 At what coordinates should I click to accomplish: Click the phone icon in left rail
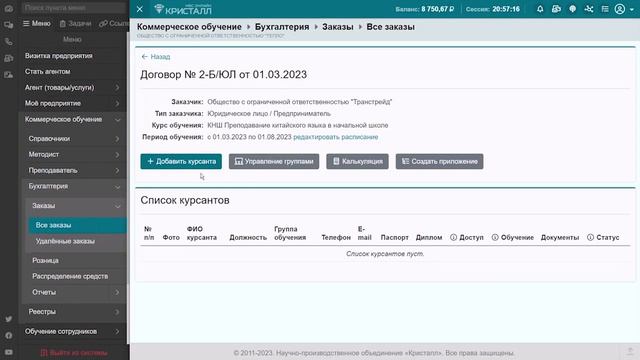click(x=9, y=42)
